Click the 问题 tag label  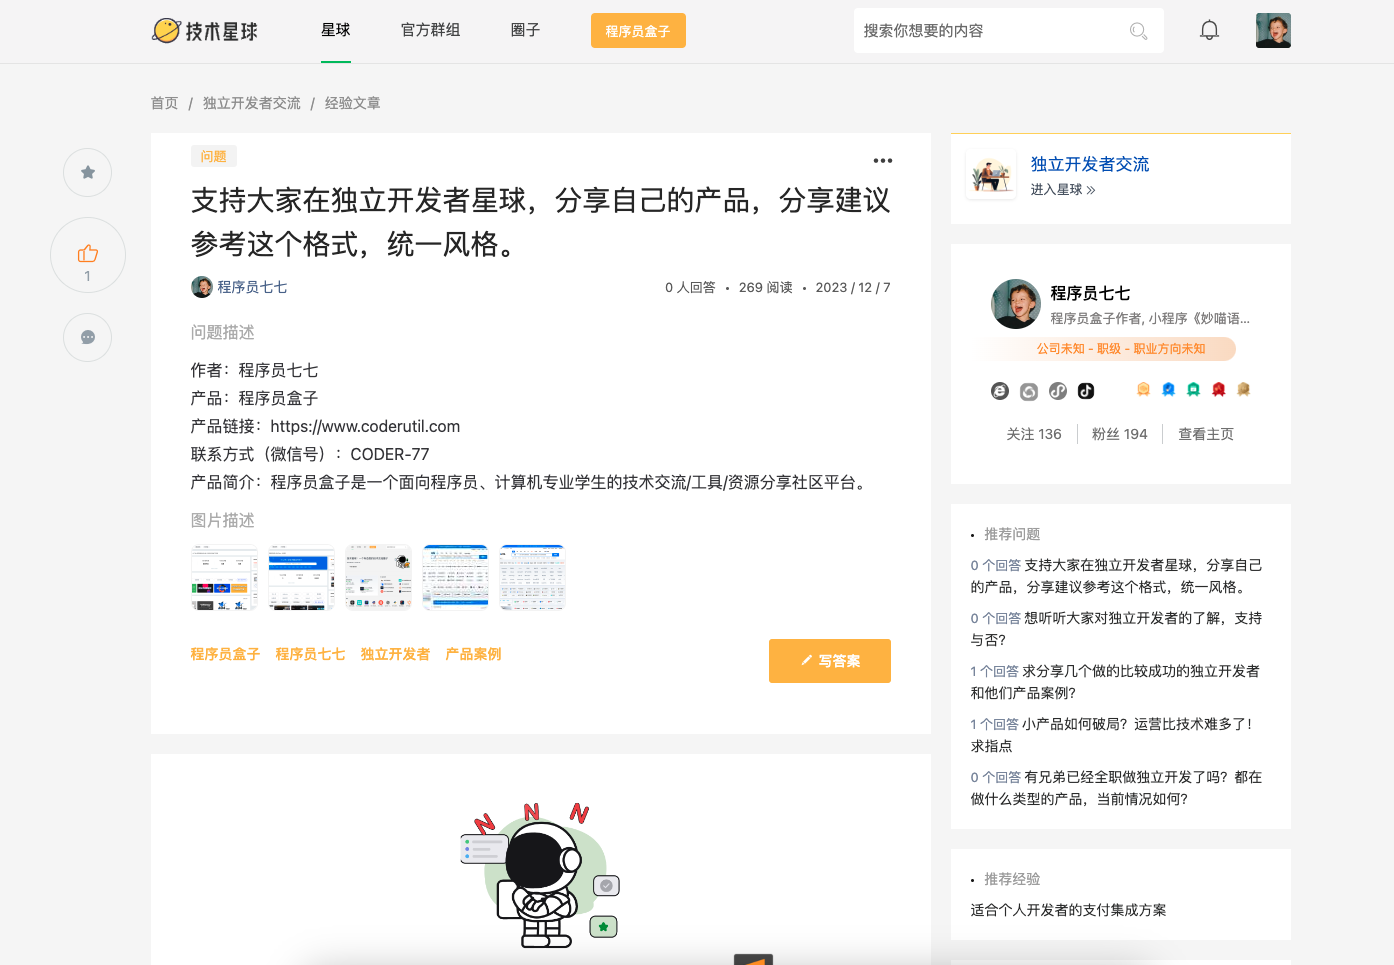point(213,156)
